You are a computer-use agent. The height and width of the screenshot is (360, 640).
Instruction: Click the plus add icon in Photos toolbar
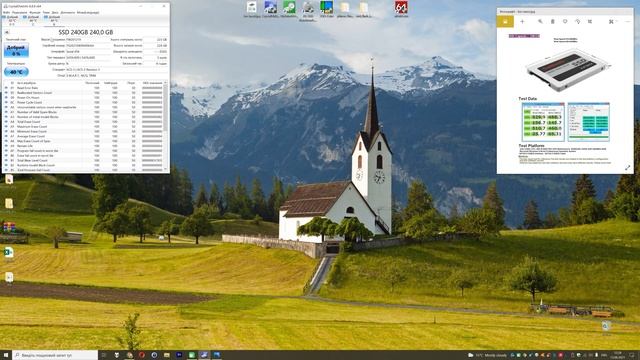(522, 22)
